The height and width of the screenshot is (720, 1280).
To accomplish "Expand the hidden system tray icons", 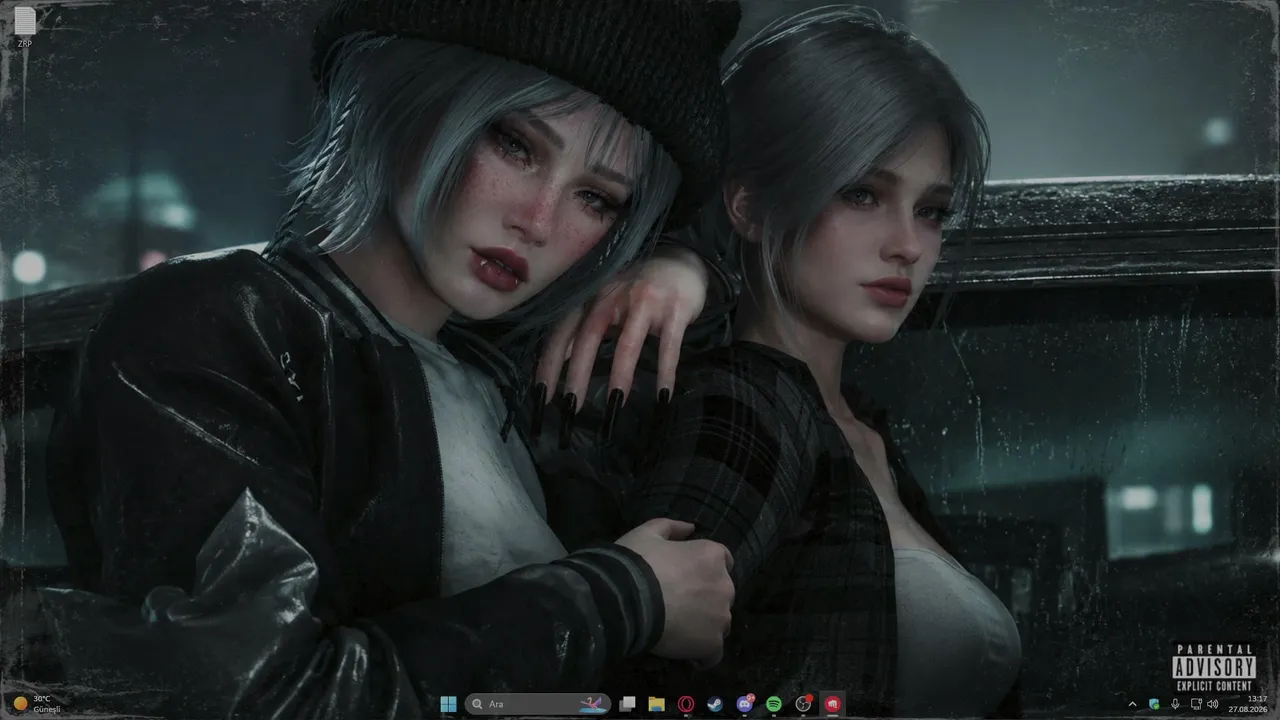I will click(1132, 704).
